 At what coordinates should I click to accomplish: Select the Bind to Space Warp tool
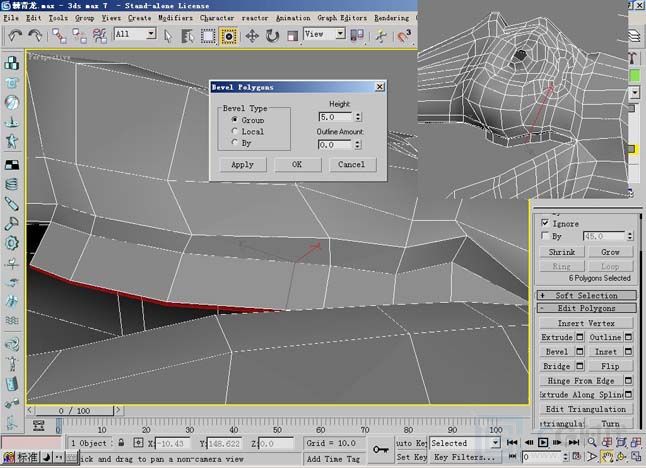[100, 36]
